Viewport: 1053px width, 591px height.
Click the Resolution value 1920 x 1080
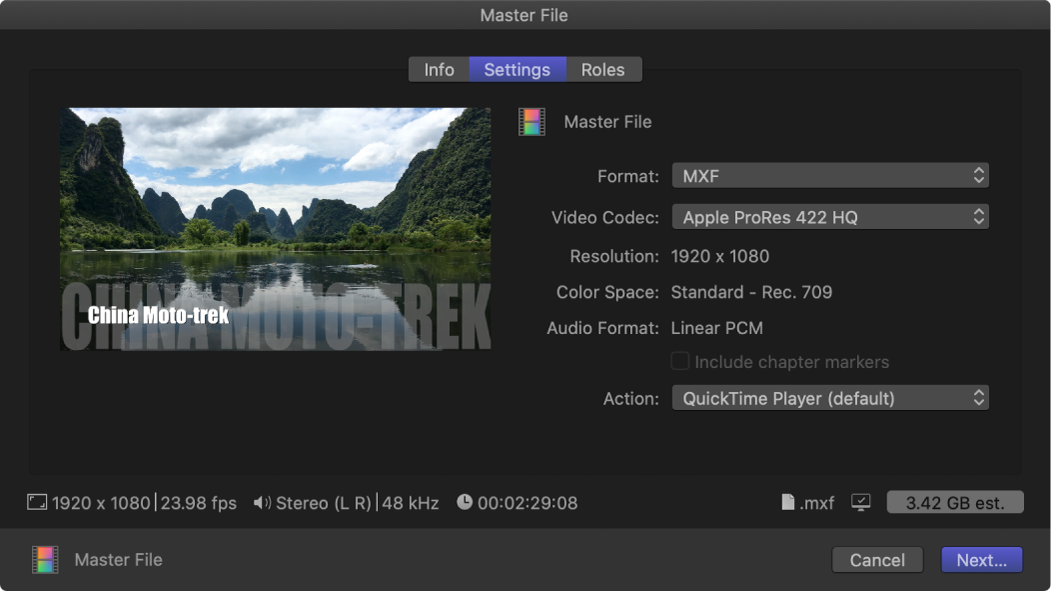tap(720, 257)
